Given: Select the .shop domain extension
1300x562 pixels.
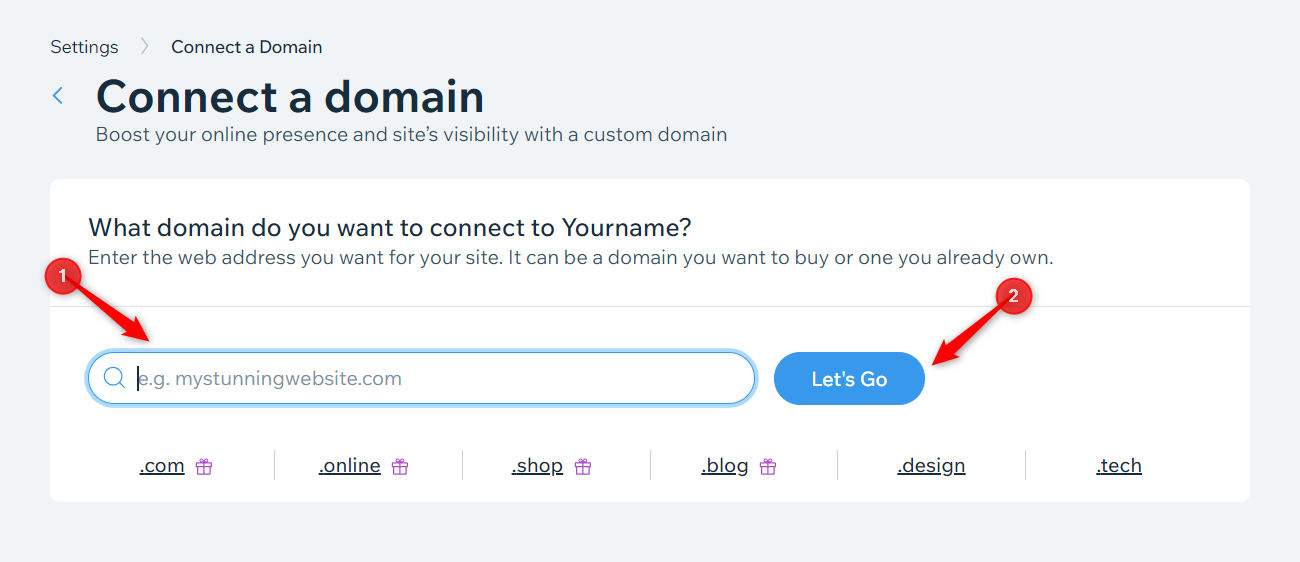Looking at the screenshot, I should click(x=537, y=466).
